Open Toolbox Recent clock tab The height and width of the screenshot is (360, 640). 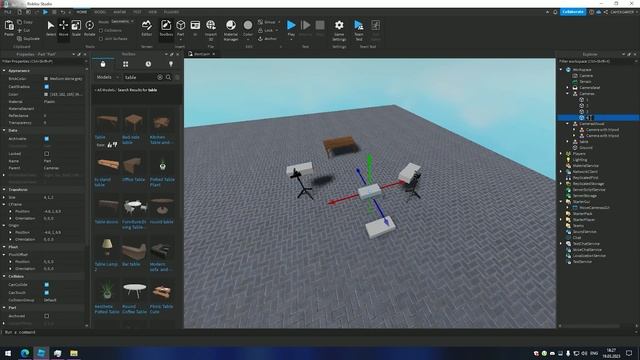(148, 64)
